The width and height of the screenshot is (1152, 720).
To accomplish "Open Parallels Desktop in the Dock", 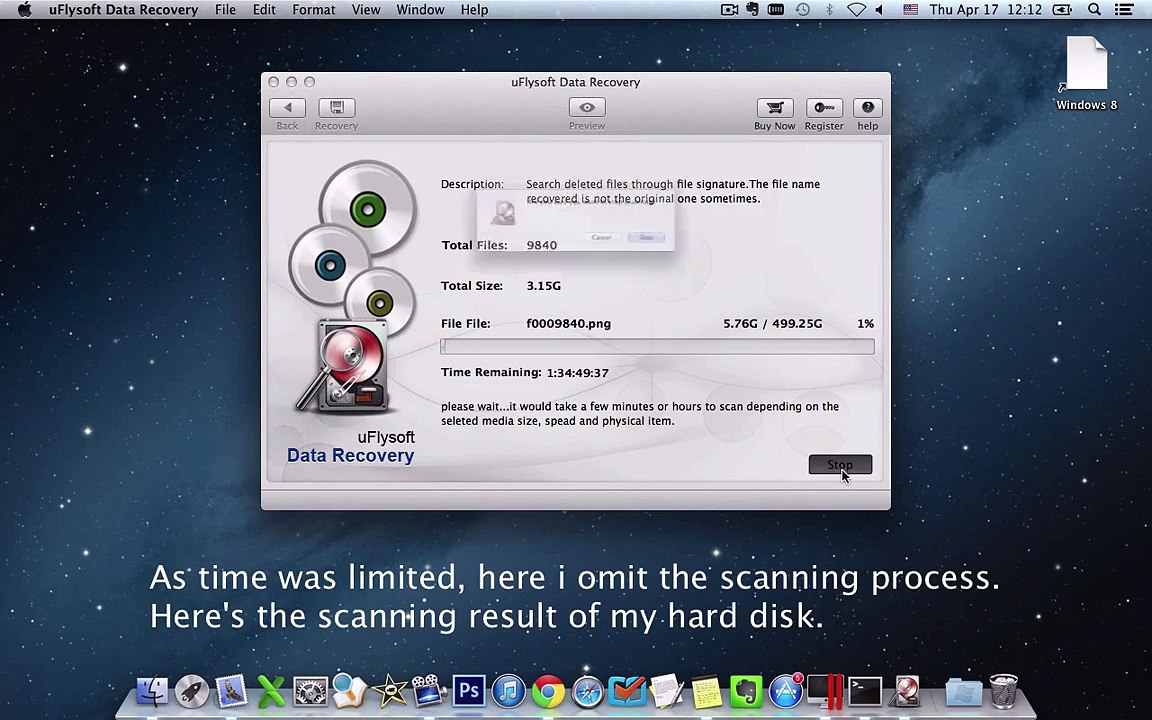I will [x=825, y=691].
